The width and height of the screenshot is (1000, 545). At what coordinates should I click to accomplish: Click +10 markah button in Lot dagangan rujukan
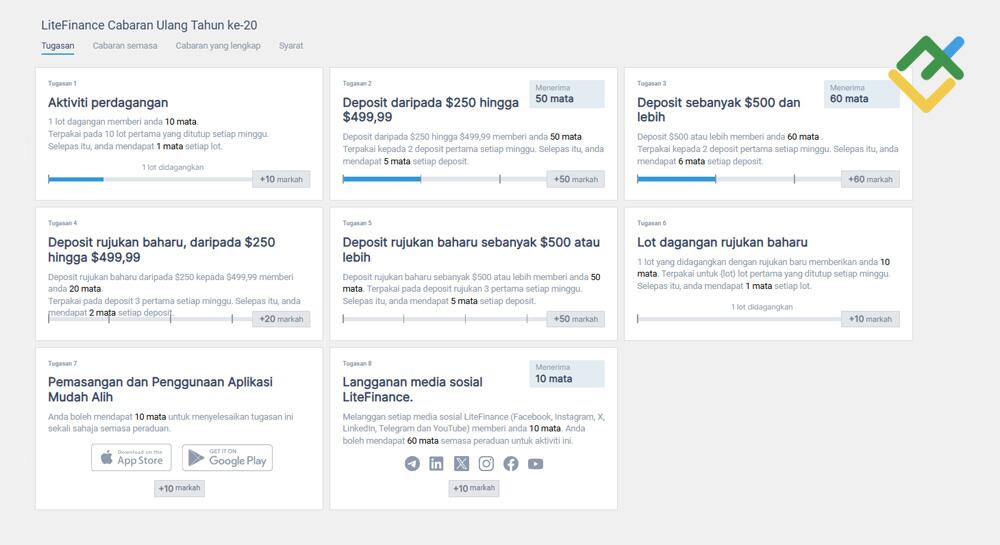871,319
